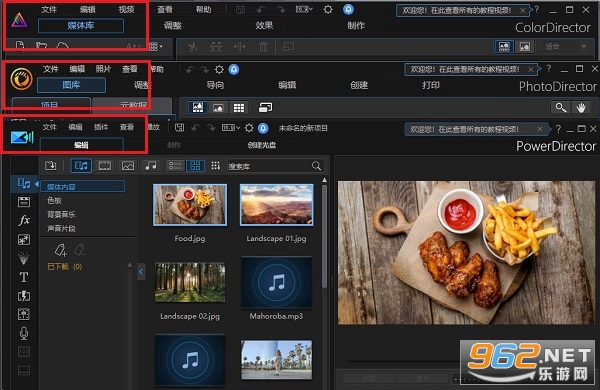Viewport: 600px width, 390px height.
Task: Click PhotoDirector notification bell icon
Action: point(234,69)
